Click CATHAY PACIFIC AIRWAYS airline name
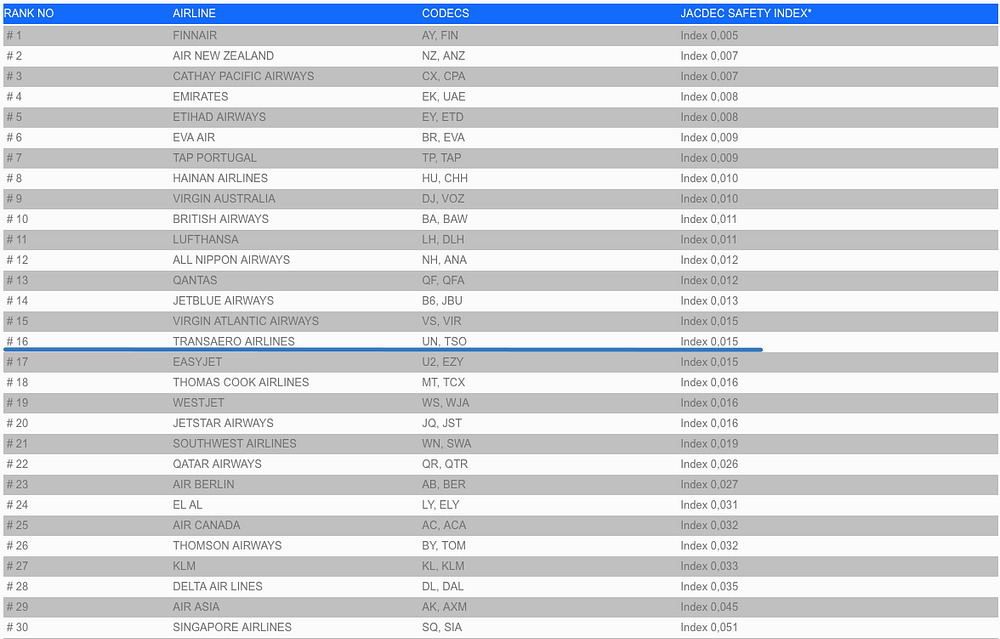 click(x=244, y=77)
